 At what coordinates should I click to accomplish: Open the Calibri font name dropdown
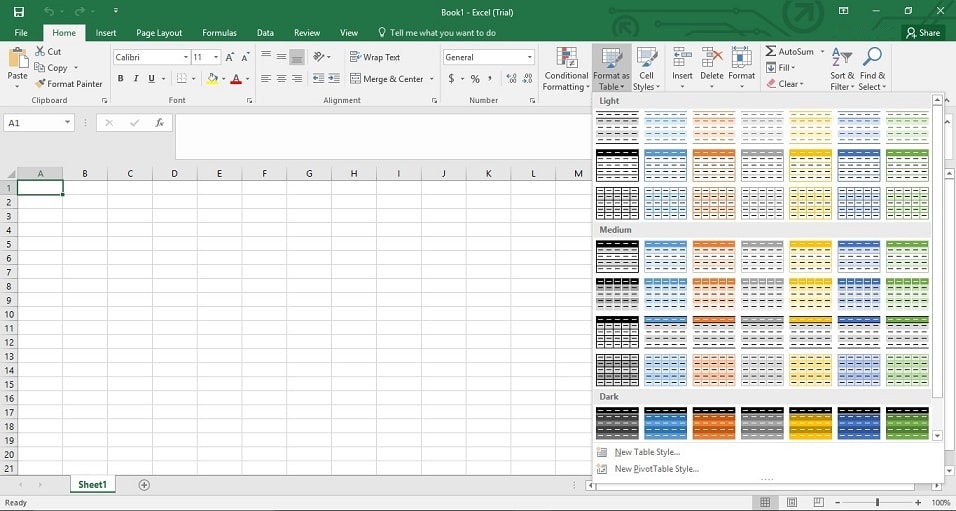pyautogui.click(x=185, y=57)
